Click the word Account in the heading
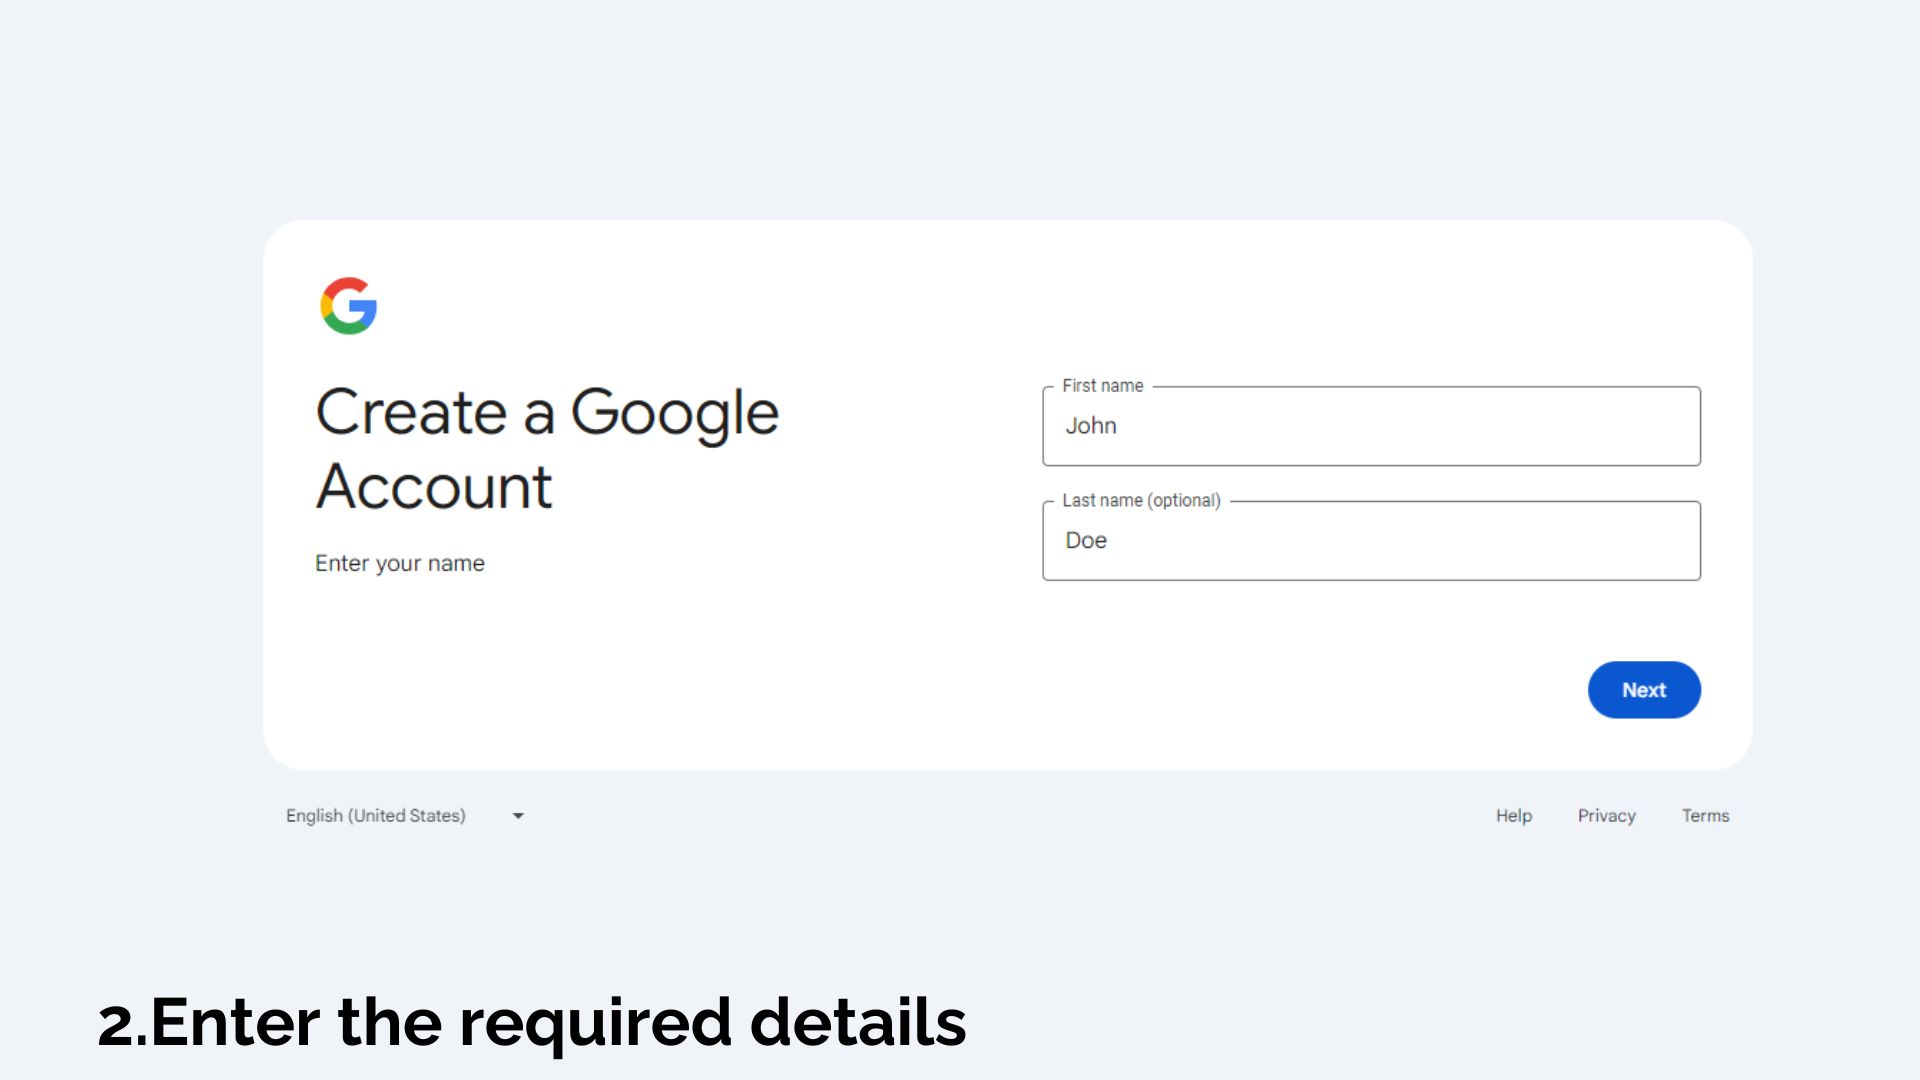This screenshot has height=1080, width=1920. point(434,487)
